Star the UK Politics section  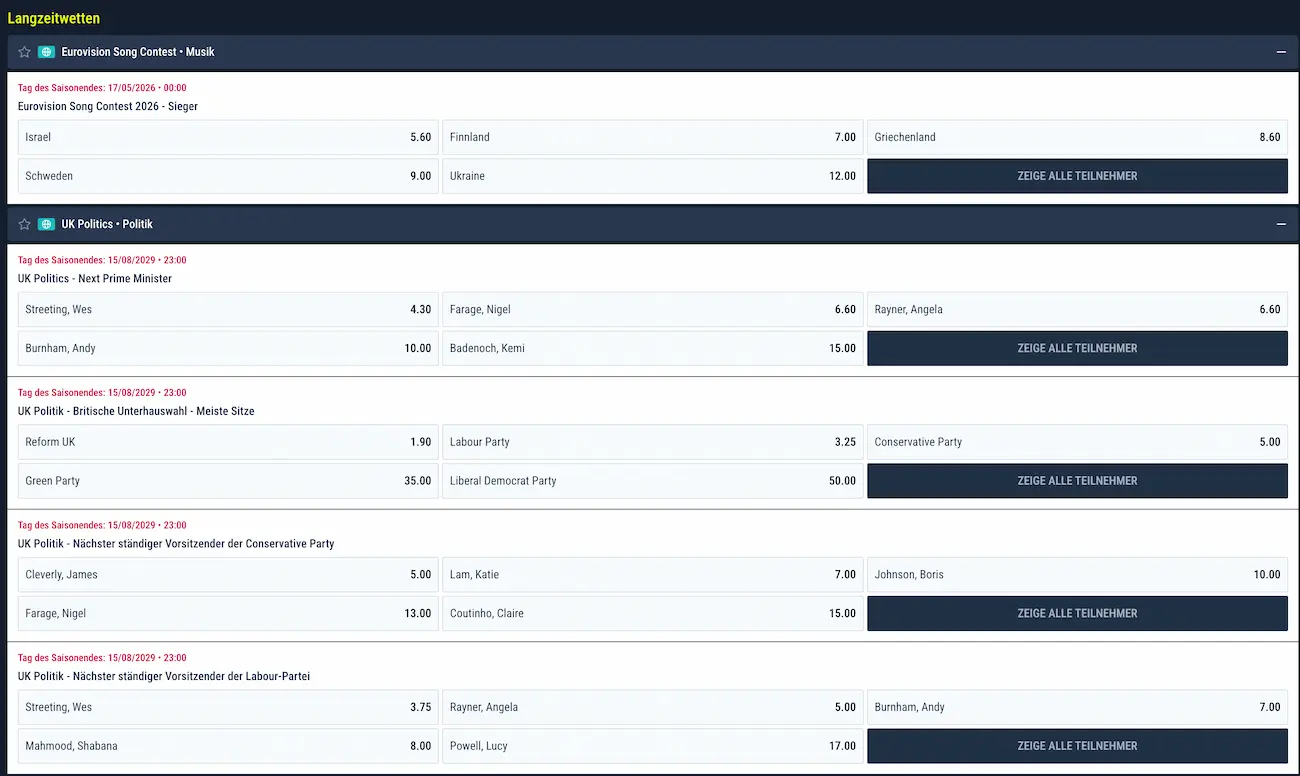click(25, 224)
